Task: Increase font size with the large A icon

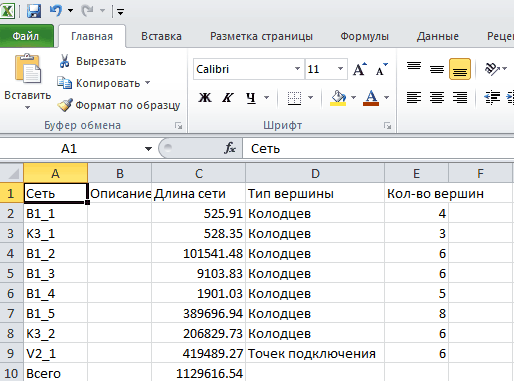Action: coord(360,69)
